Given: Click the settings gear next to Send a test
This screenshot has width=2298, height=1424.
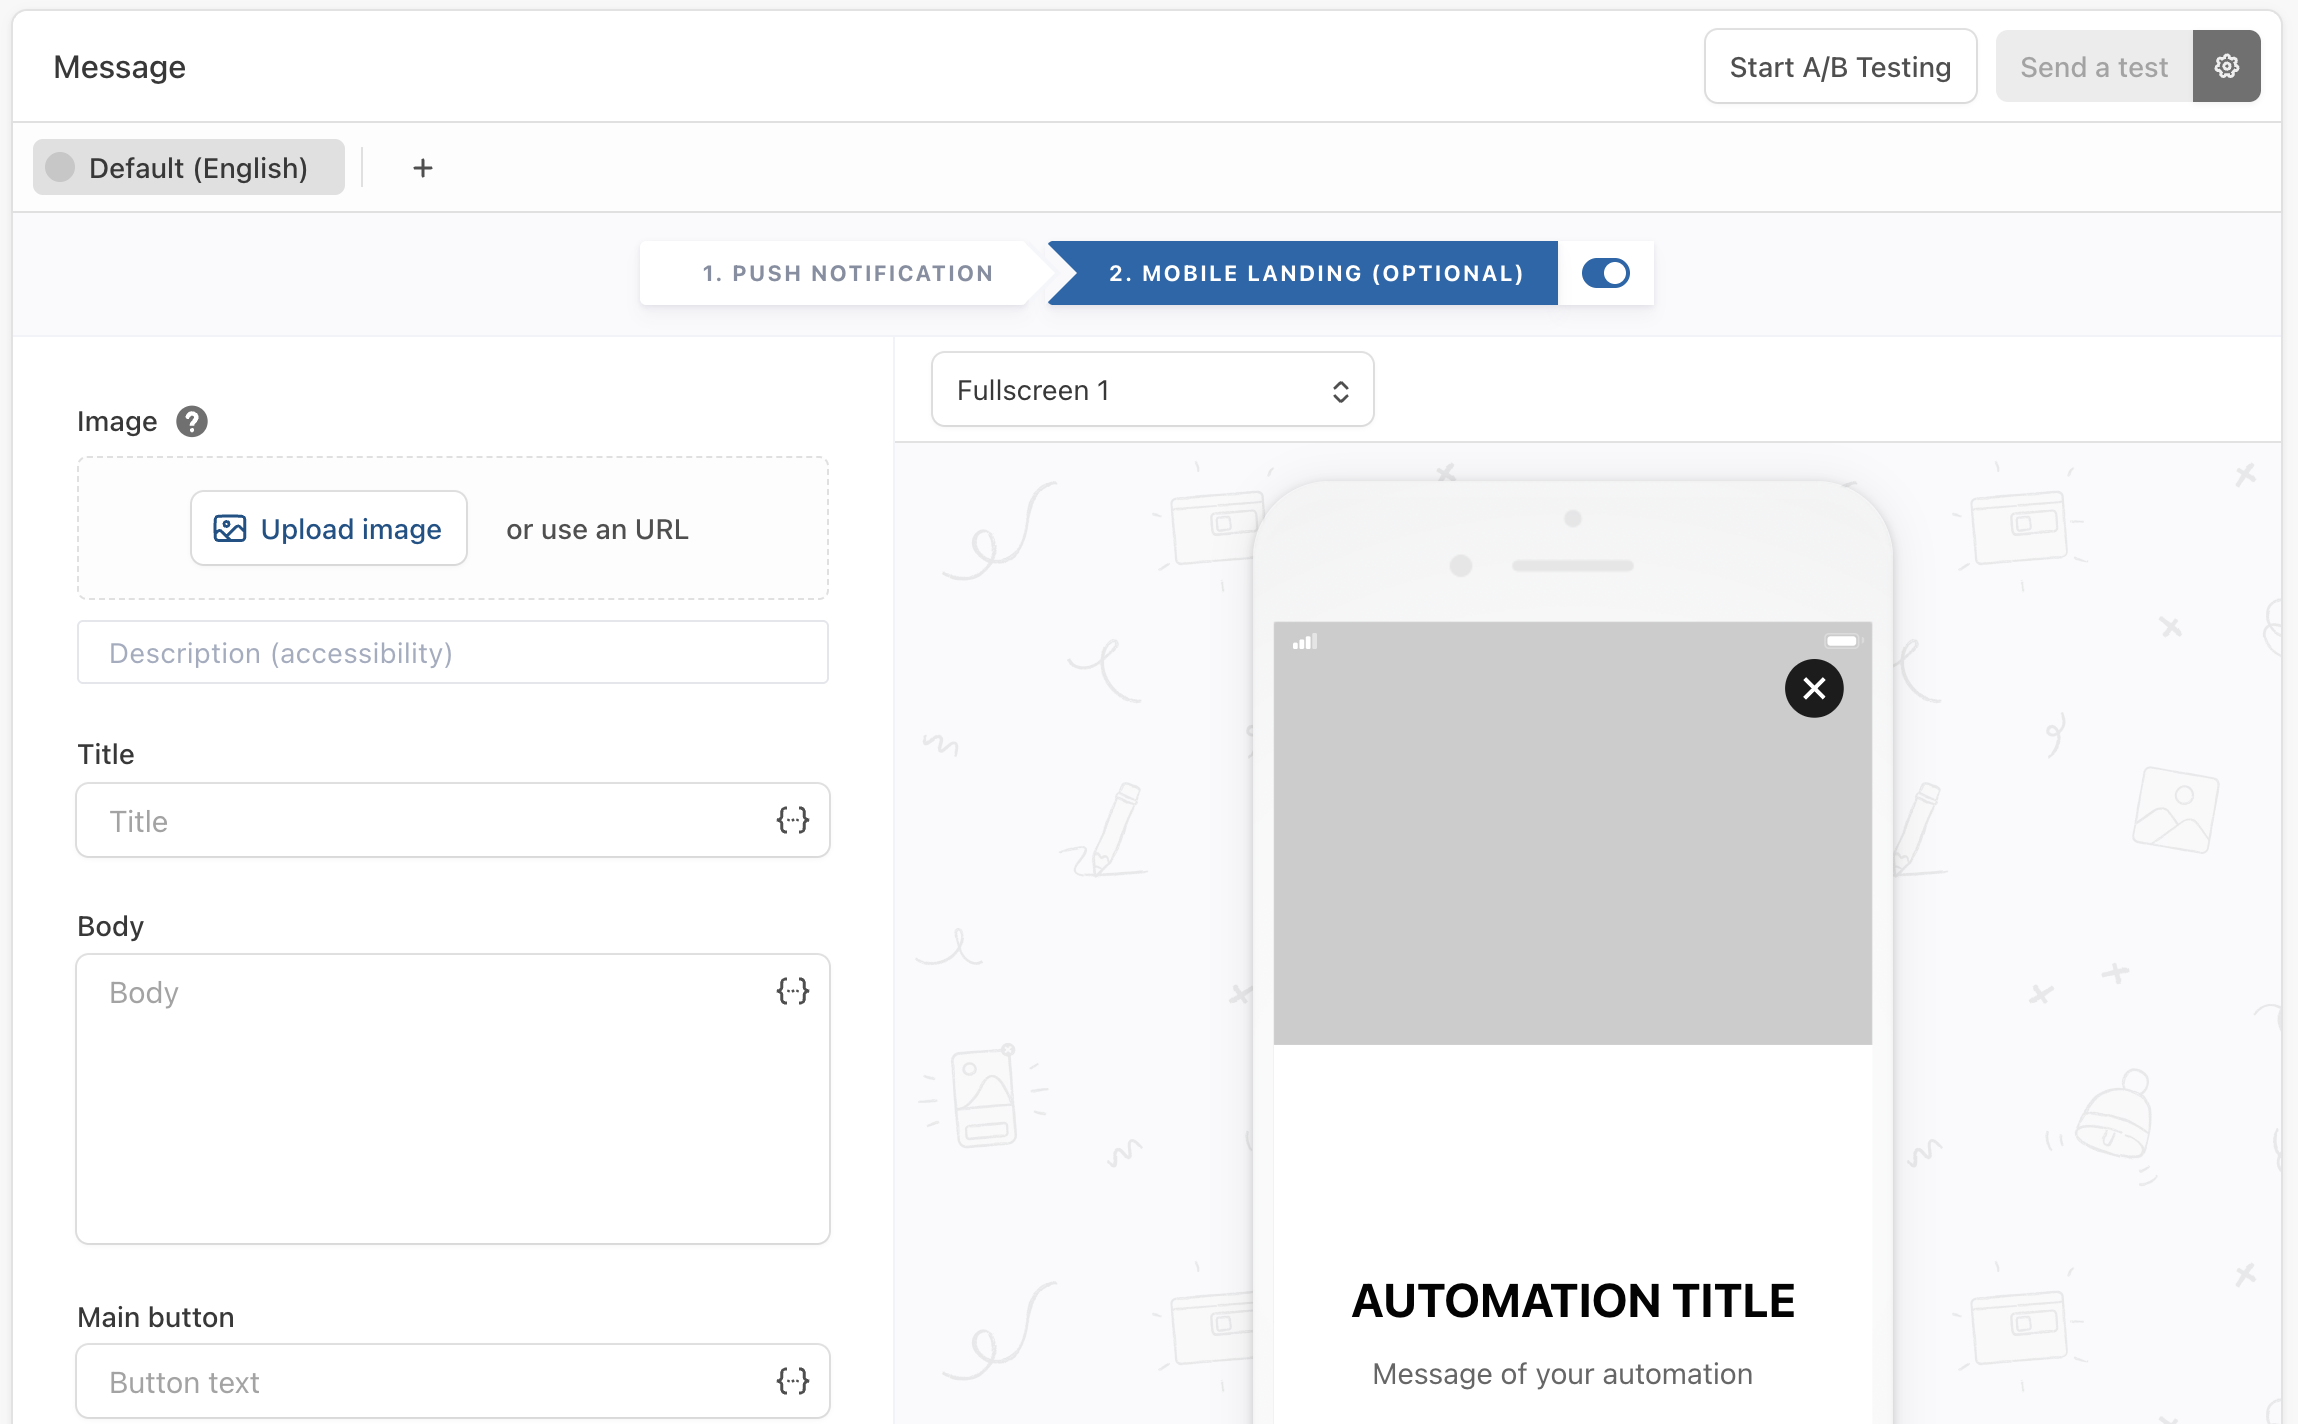Looking at the screenshot, I should [x=2226, y=66].
